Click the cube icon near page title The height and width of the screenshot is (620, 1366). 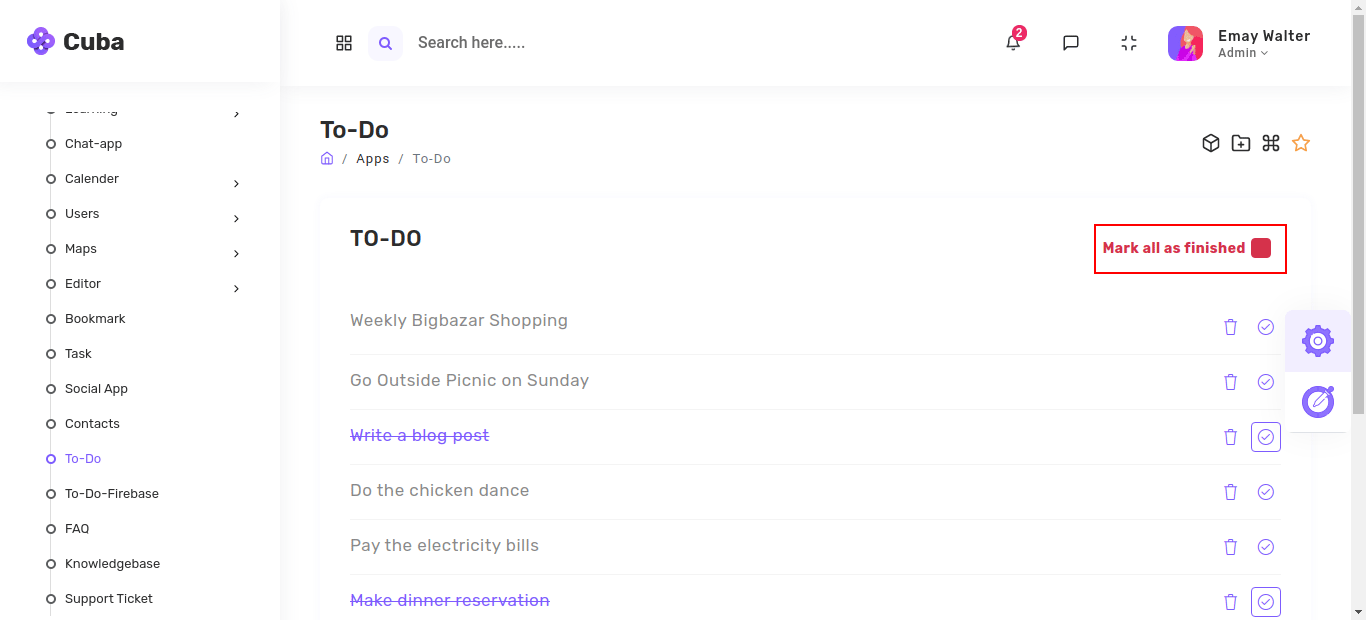point(1211,143)
